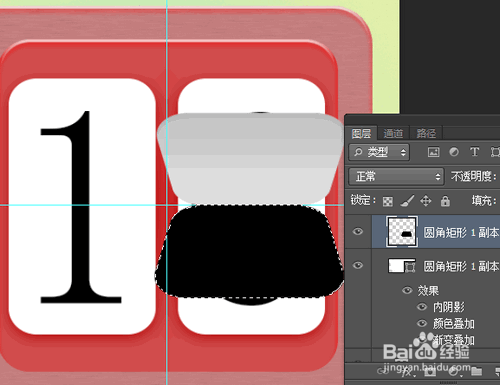Click thumbnail of selected 圆角矩形 1 副本 layer

[x=402, y=231]
